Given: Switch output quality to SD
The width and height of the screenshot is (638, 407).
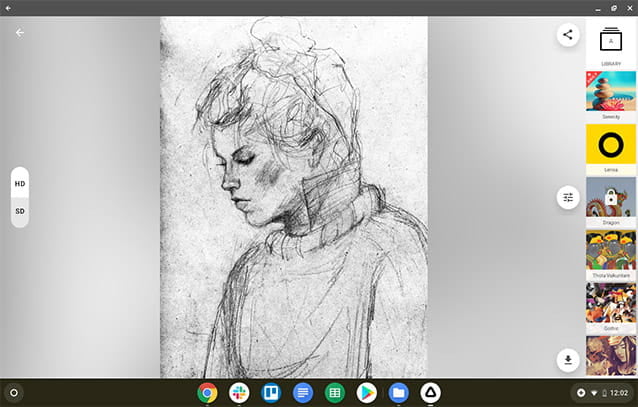Looking at the screenshot, I should click(x=20, y=211).
